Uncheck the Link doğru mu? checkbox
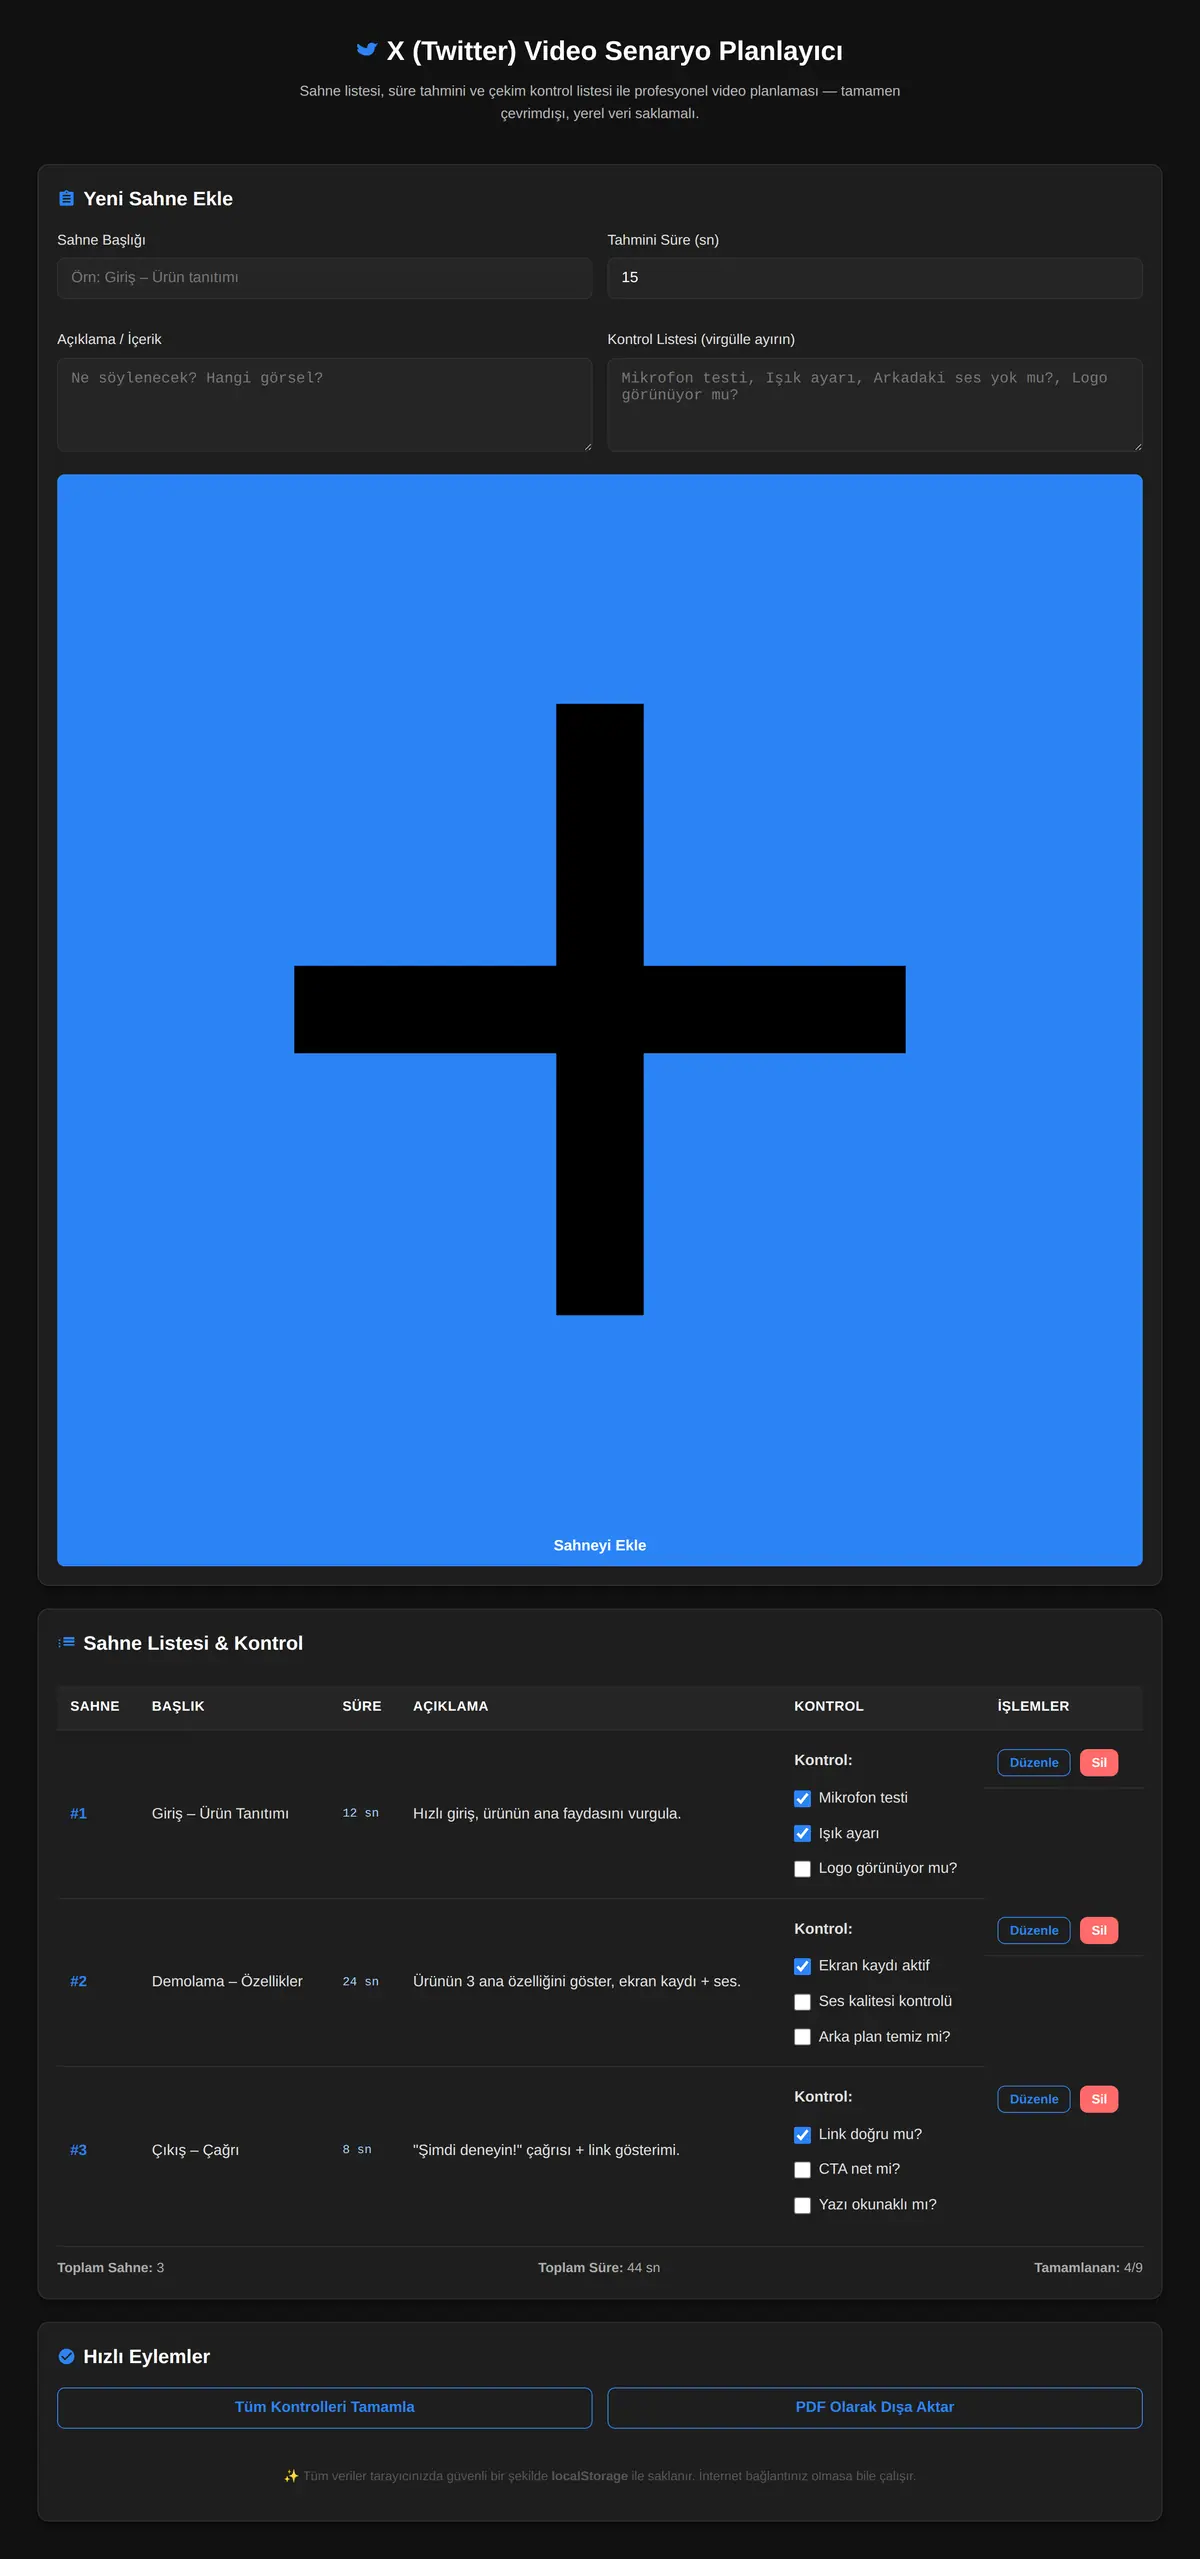Image resolution: width=1200 pixels, height=2559 pixels. tap(802, 2135)
